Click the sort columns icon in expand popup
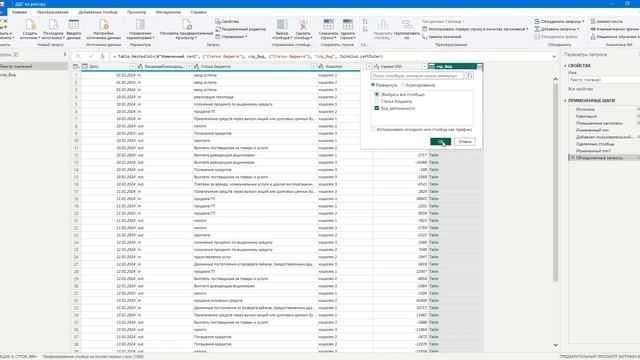 click(x=470, y=76)
